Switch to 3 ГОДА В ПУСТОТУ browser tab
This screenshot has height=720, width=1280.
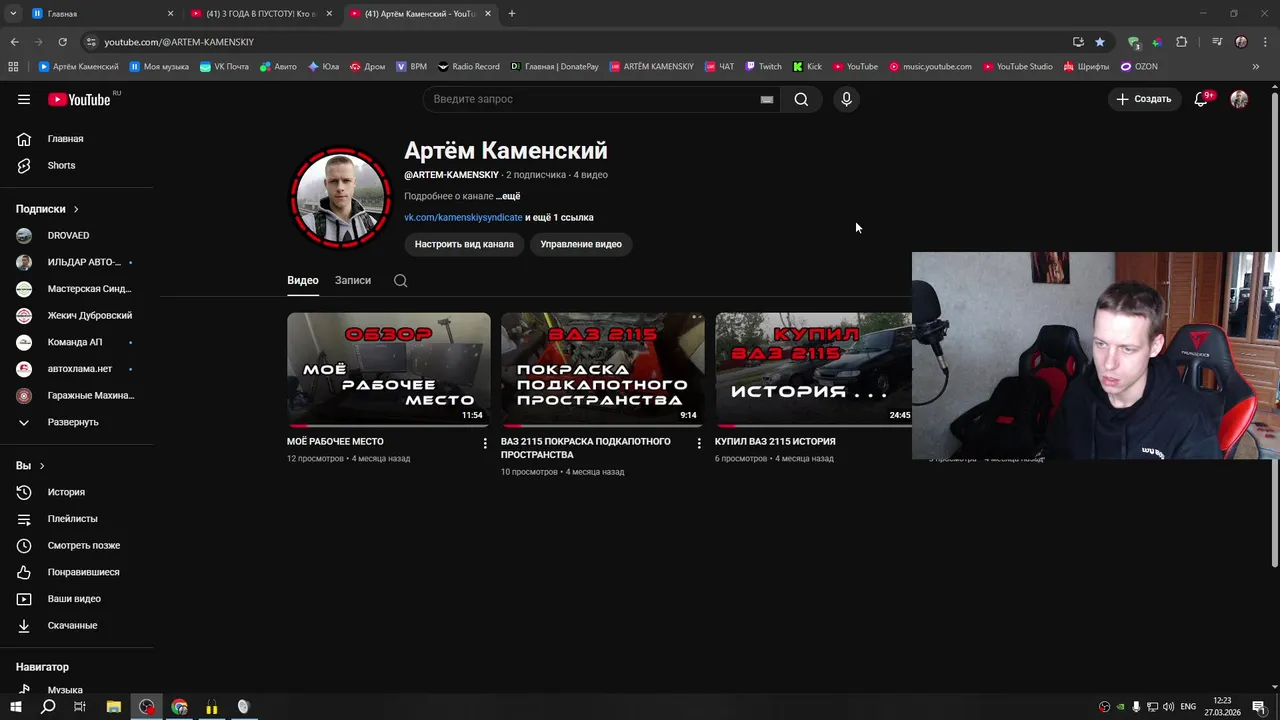[x=261, y=14]
